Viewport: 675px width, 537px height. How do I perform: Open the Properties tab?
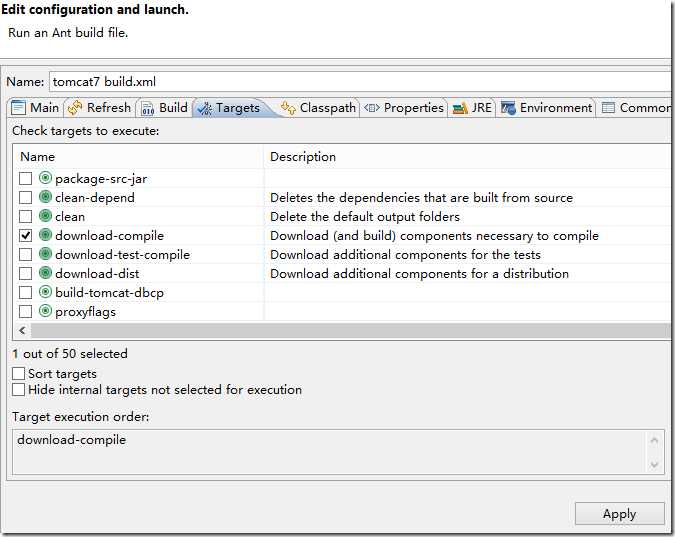404,108
